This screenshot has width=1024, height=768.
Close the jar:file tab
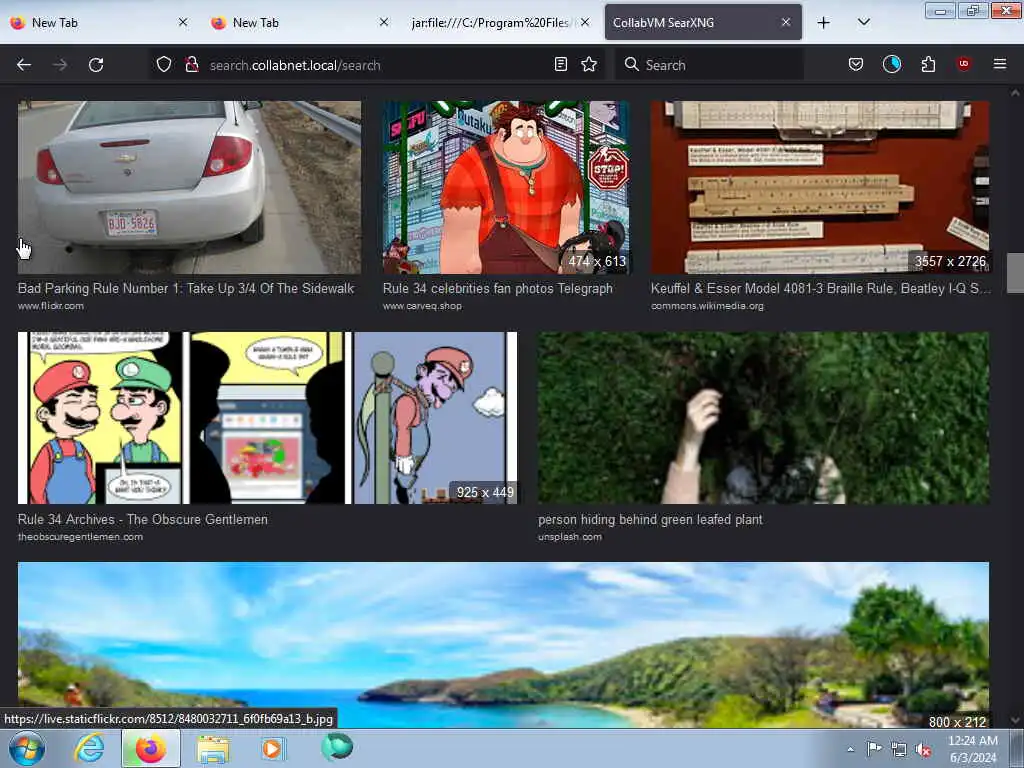585,22
